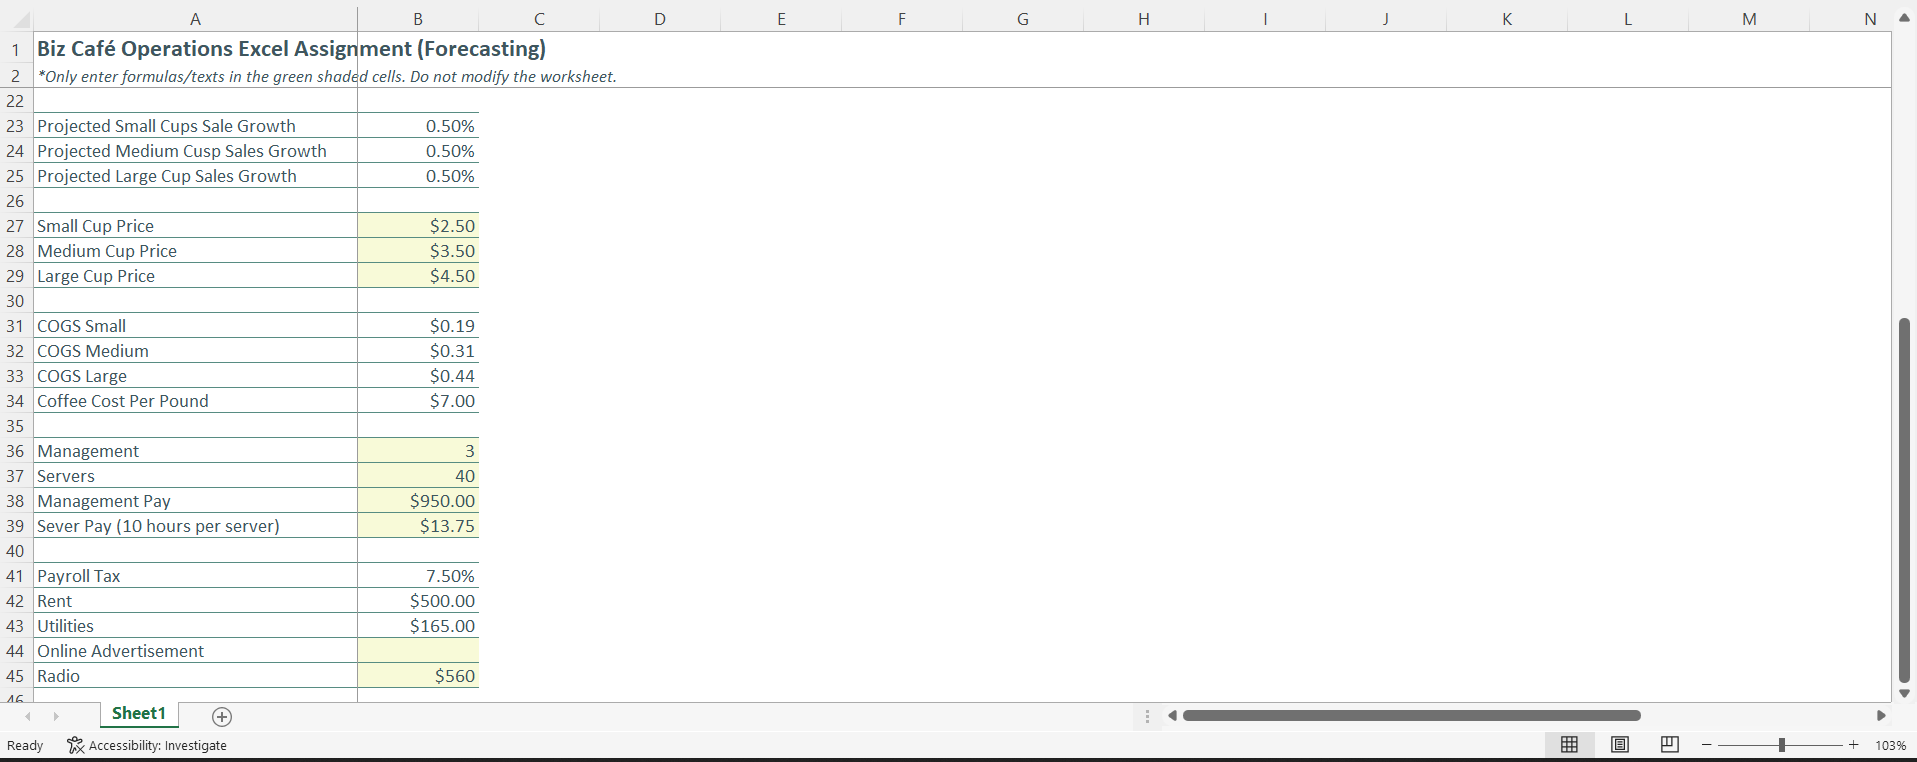Click next sheet navigation arrow
Screen dimensions: 1917x762
(56, 716)
